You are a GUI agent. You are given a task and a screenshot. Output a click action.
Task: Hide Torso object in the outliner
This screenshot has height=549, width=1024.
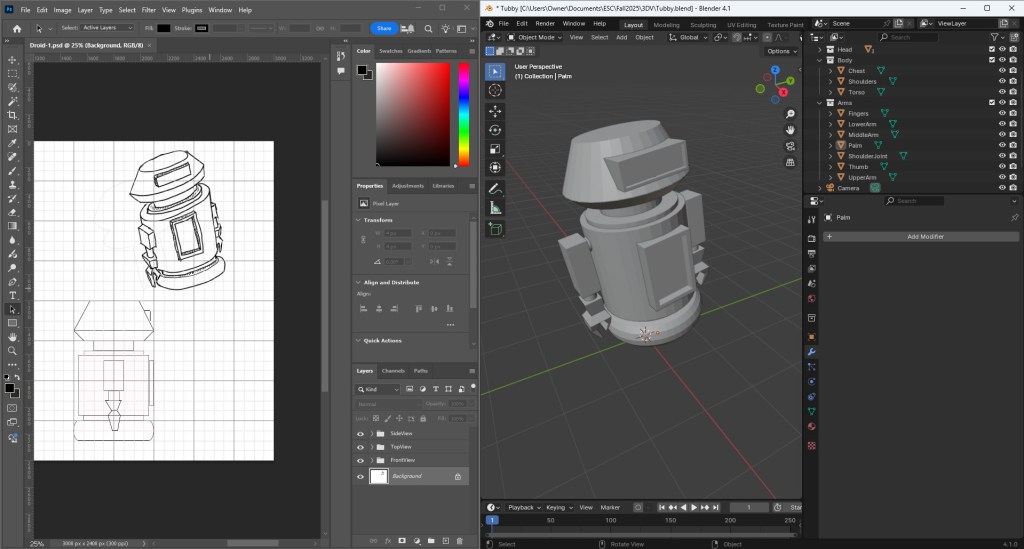[1001, 92]
